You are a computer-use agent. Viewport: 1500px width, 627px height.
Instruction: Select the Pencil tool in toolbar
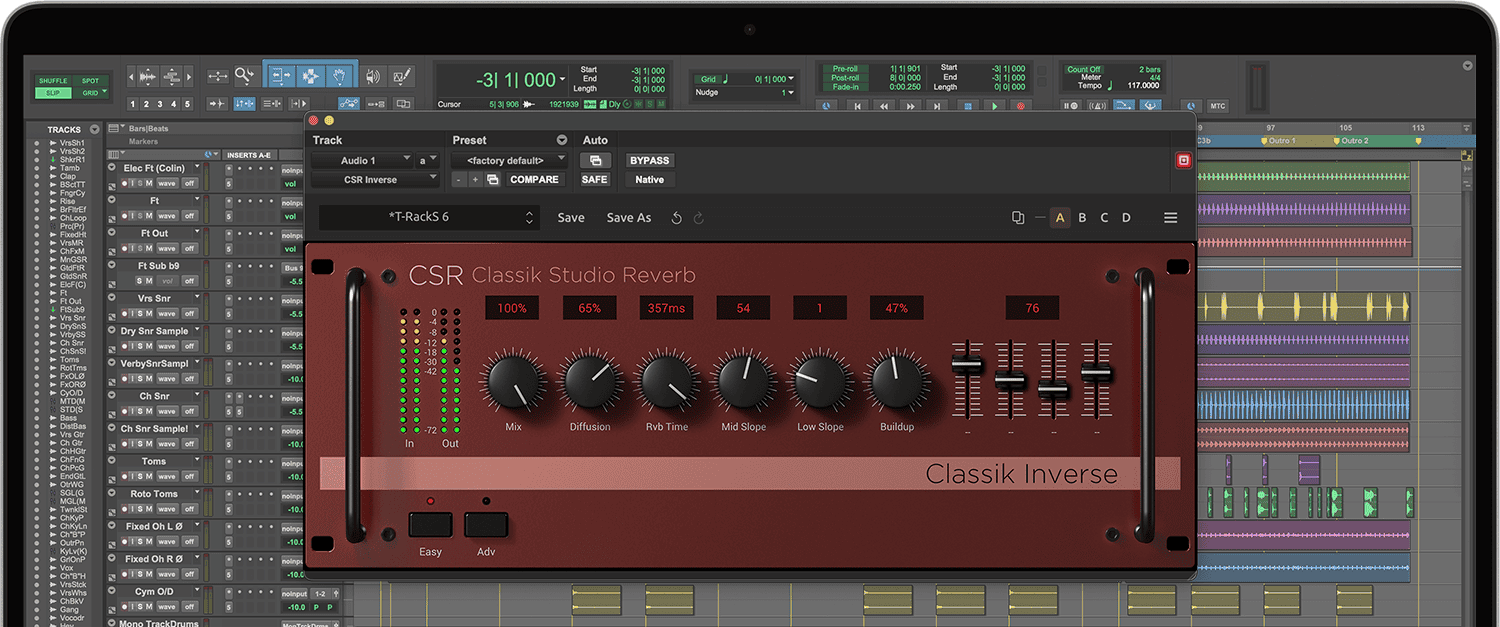coord(402,76)
